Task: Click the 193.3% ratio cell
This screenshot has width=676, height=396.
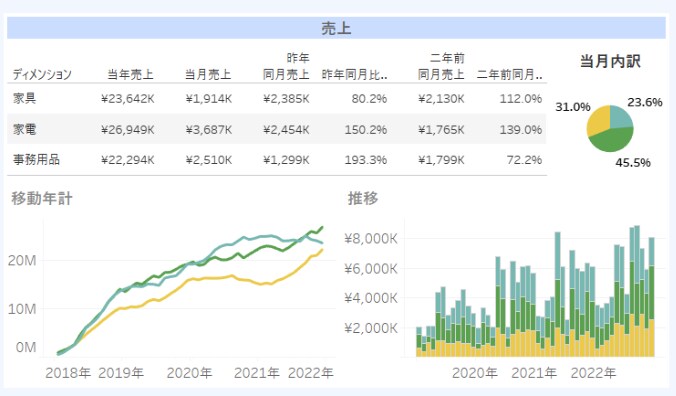Action: coord(366,160)
